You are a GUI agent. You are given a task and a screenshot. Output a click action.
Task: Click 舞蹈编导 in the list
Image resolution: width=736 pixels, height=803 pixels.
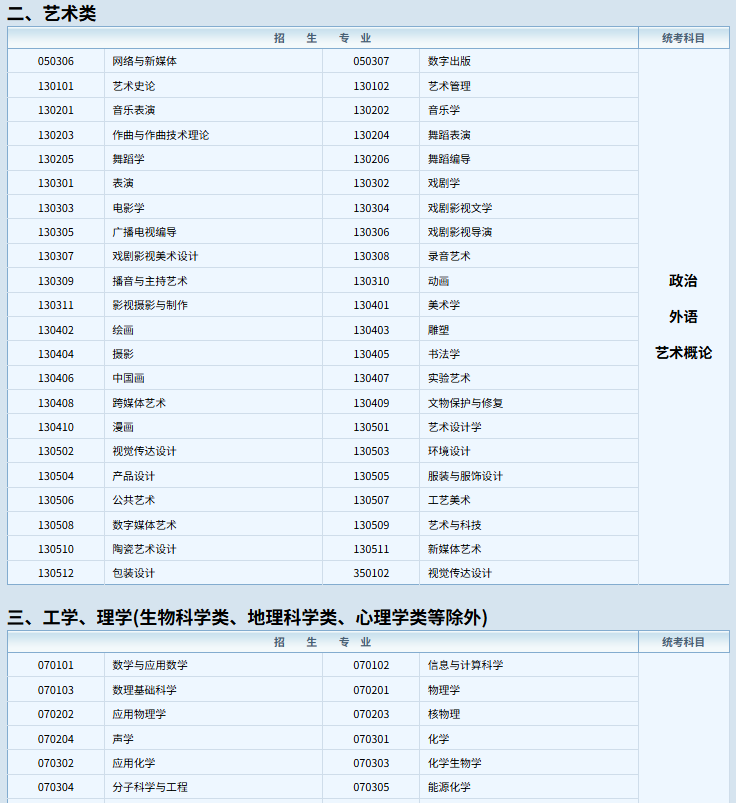click(449, 159)
